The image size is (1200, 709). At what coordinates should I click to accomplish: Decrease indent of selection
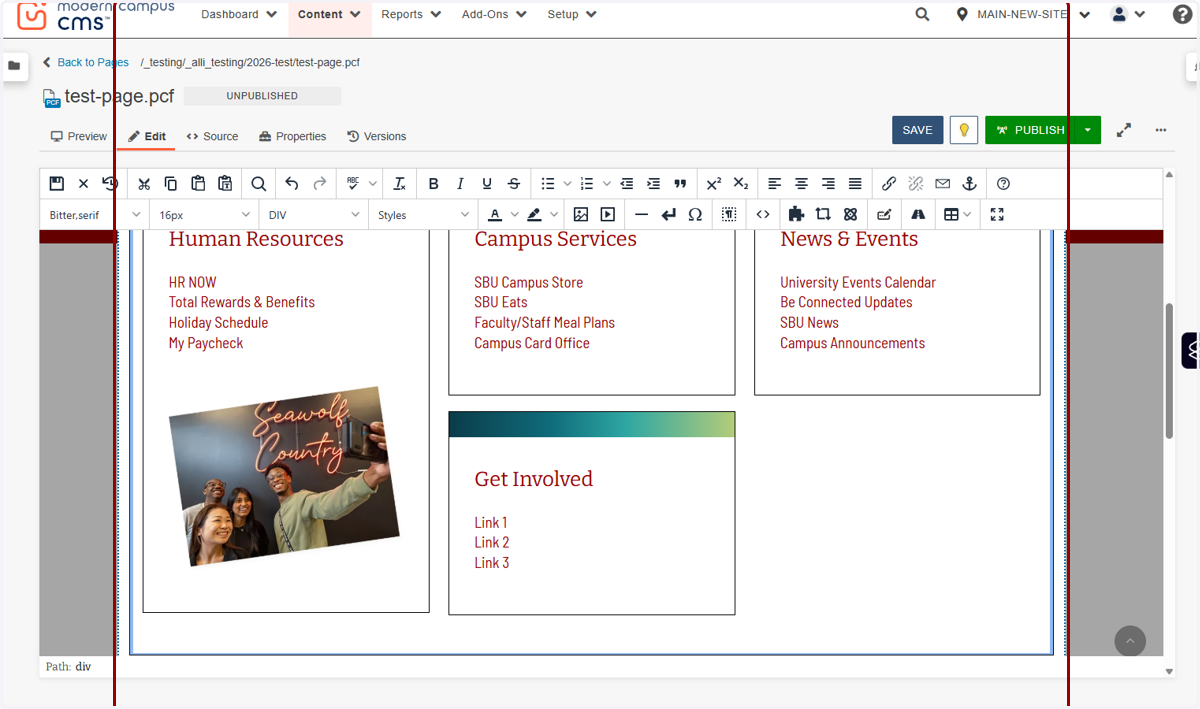(627, 184)
